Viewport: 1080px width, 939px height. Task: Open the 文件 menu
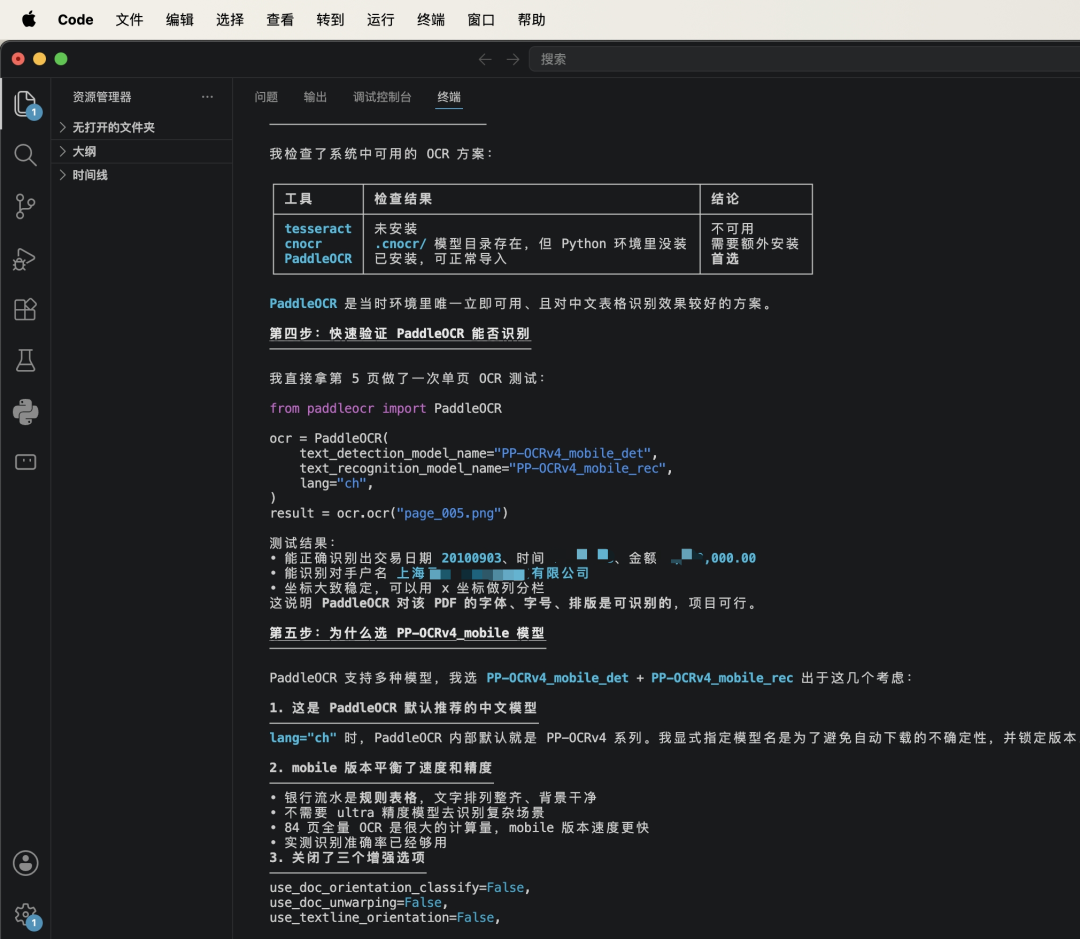point(129,19)
